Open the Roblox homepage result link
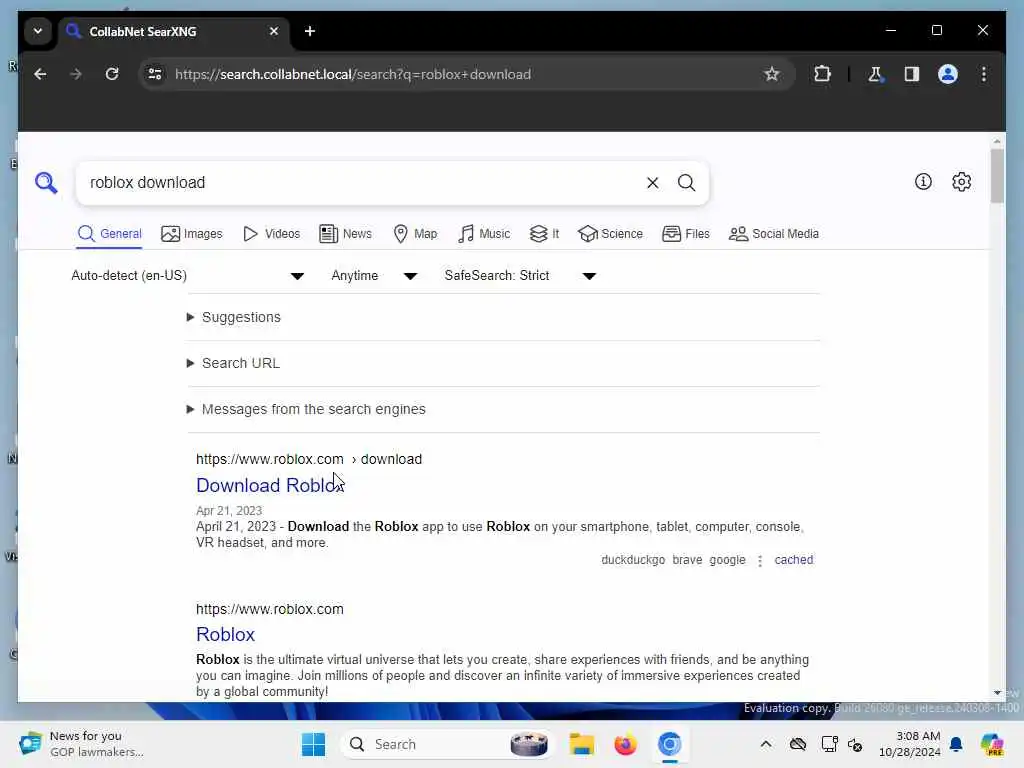The image size is (1024, 768). [x=225, y=634]
